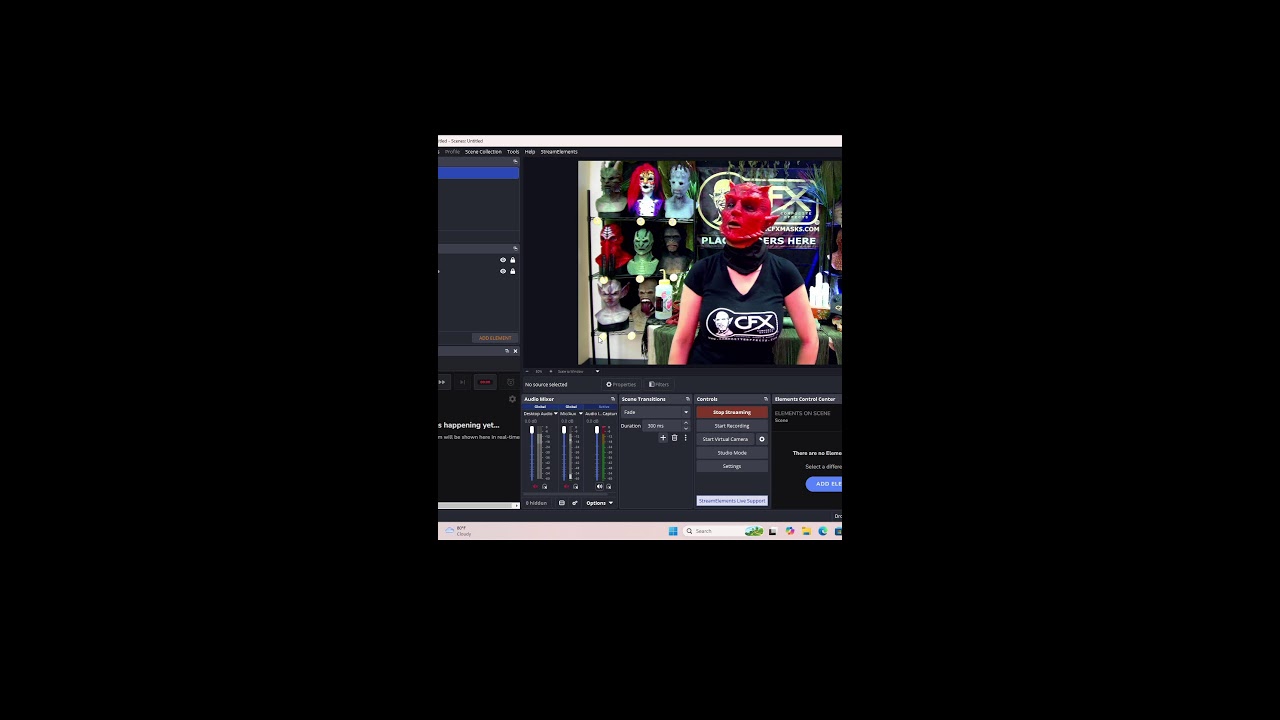Open the Fade transition dropdown
The image size is (1280, 720).
click(655, 412)
